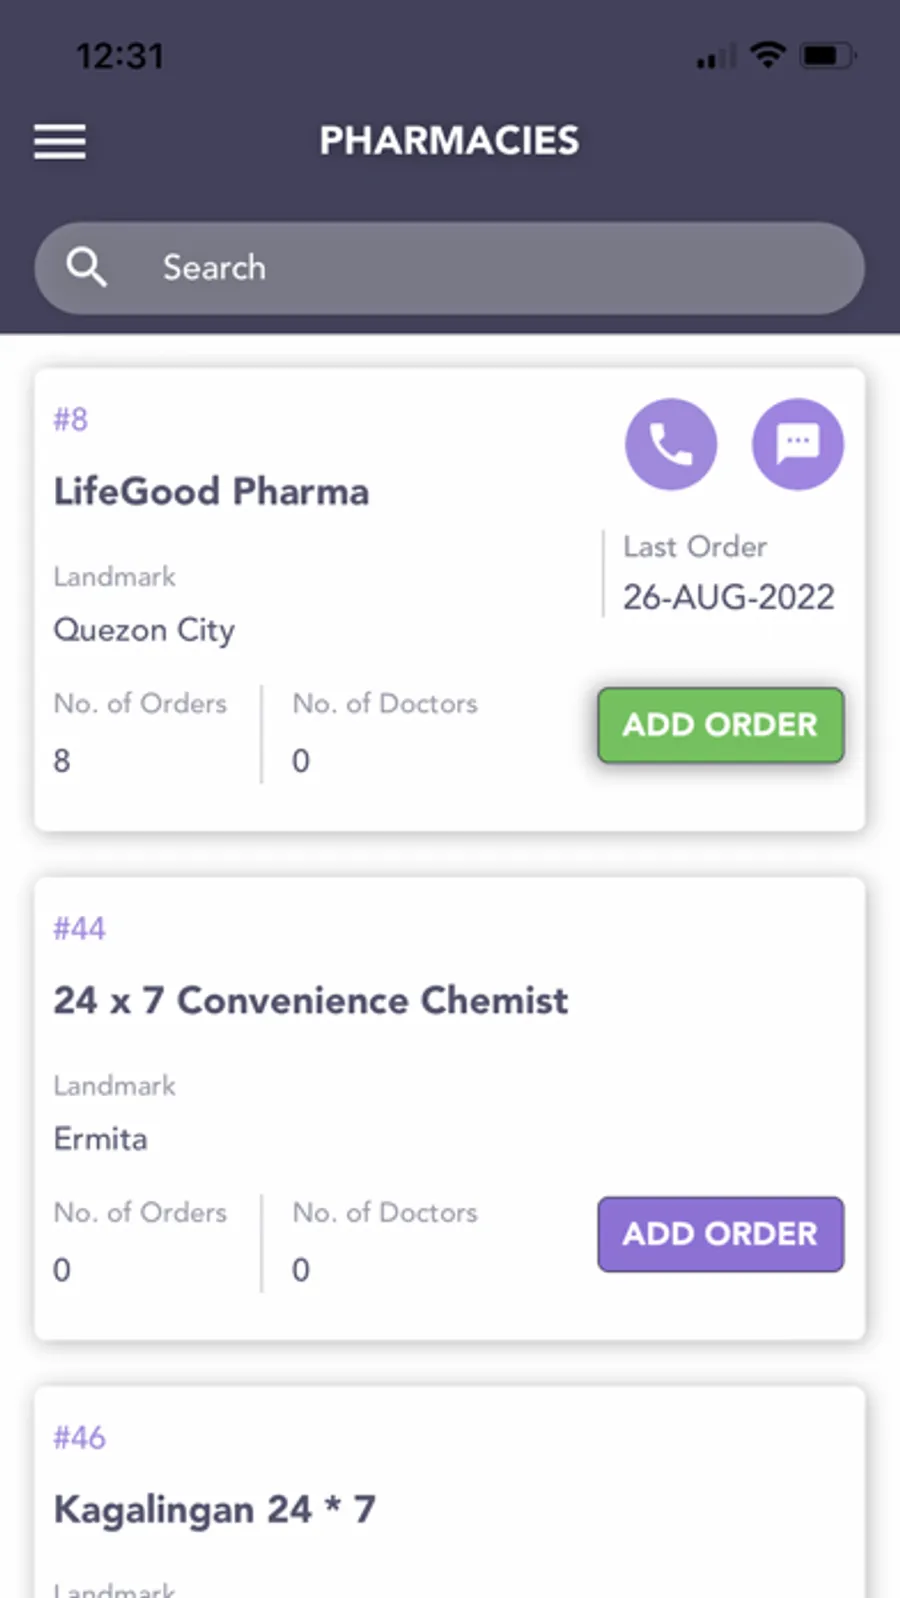This screenshot has width=900, height=1598.
Task: Click into the Search field
Action: point(480,268)
